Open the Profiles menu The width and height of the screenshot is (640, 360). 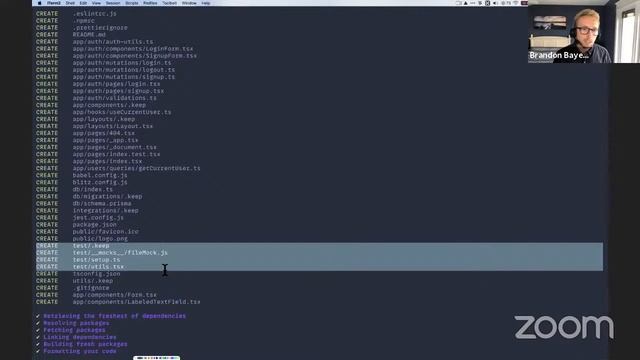coord(150,3)
